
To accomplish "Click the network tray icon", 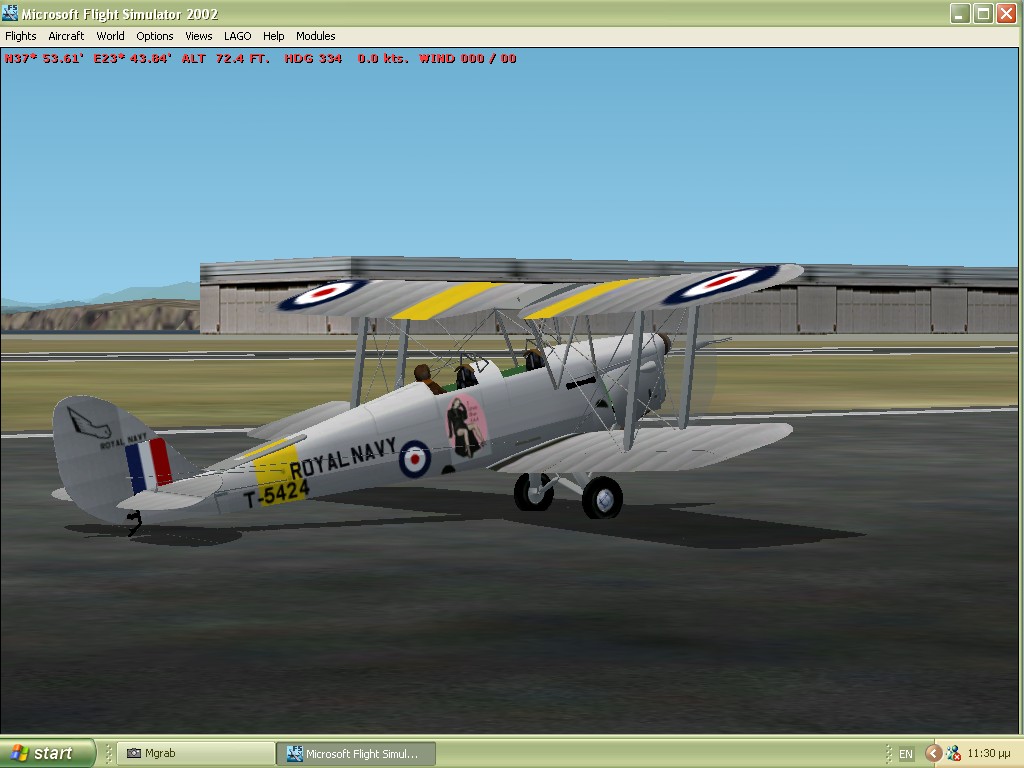I will tap(953, 754).
